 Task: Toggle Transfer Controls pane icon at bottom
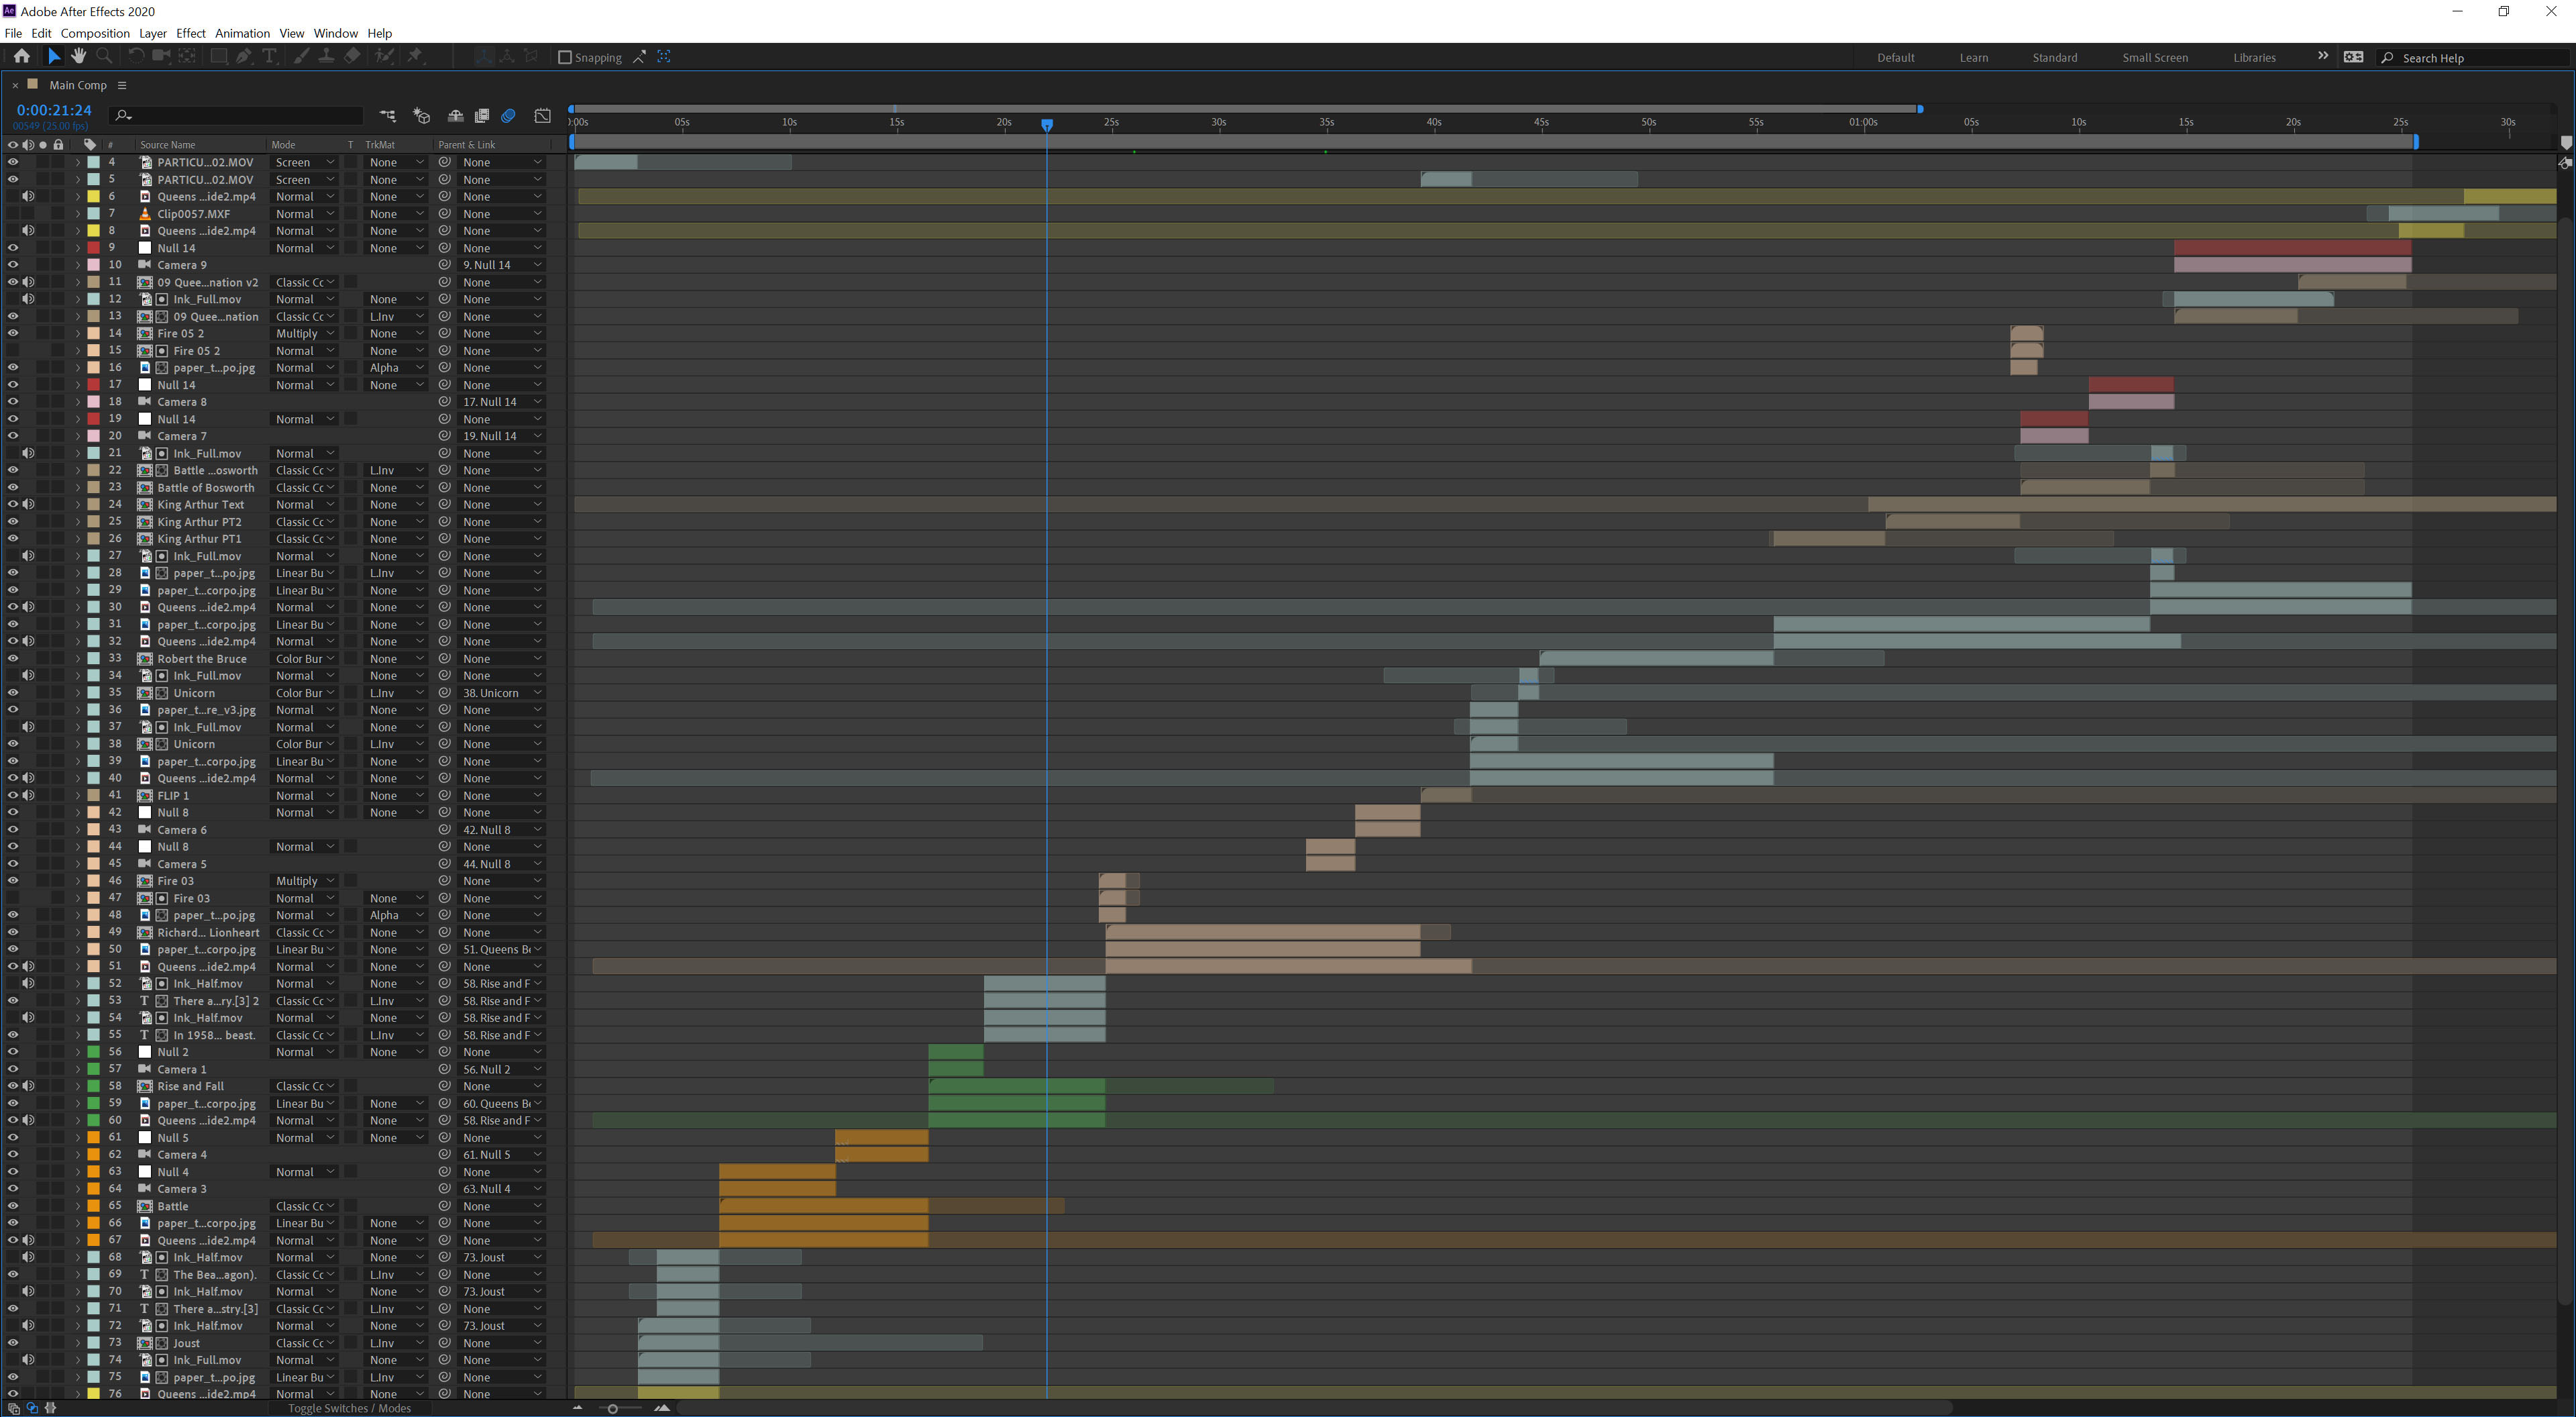click(x=32, y=1408)
